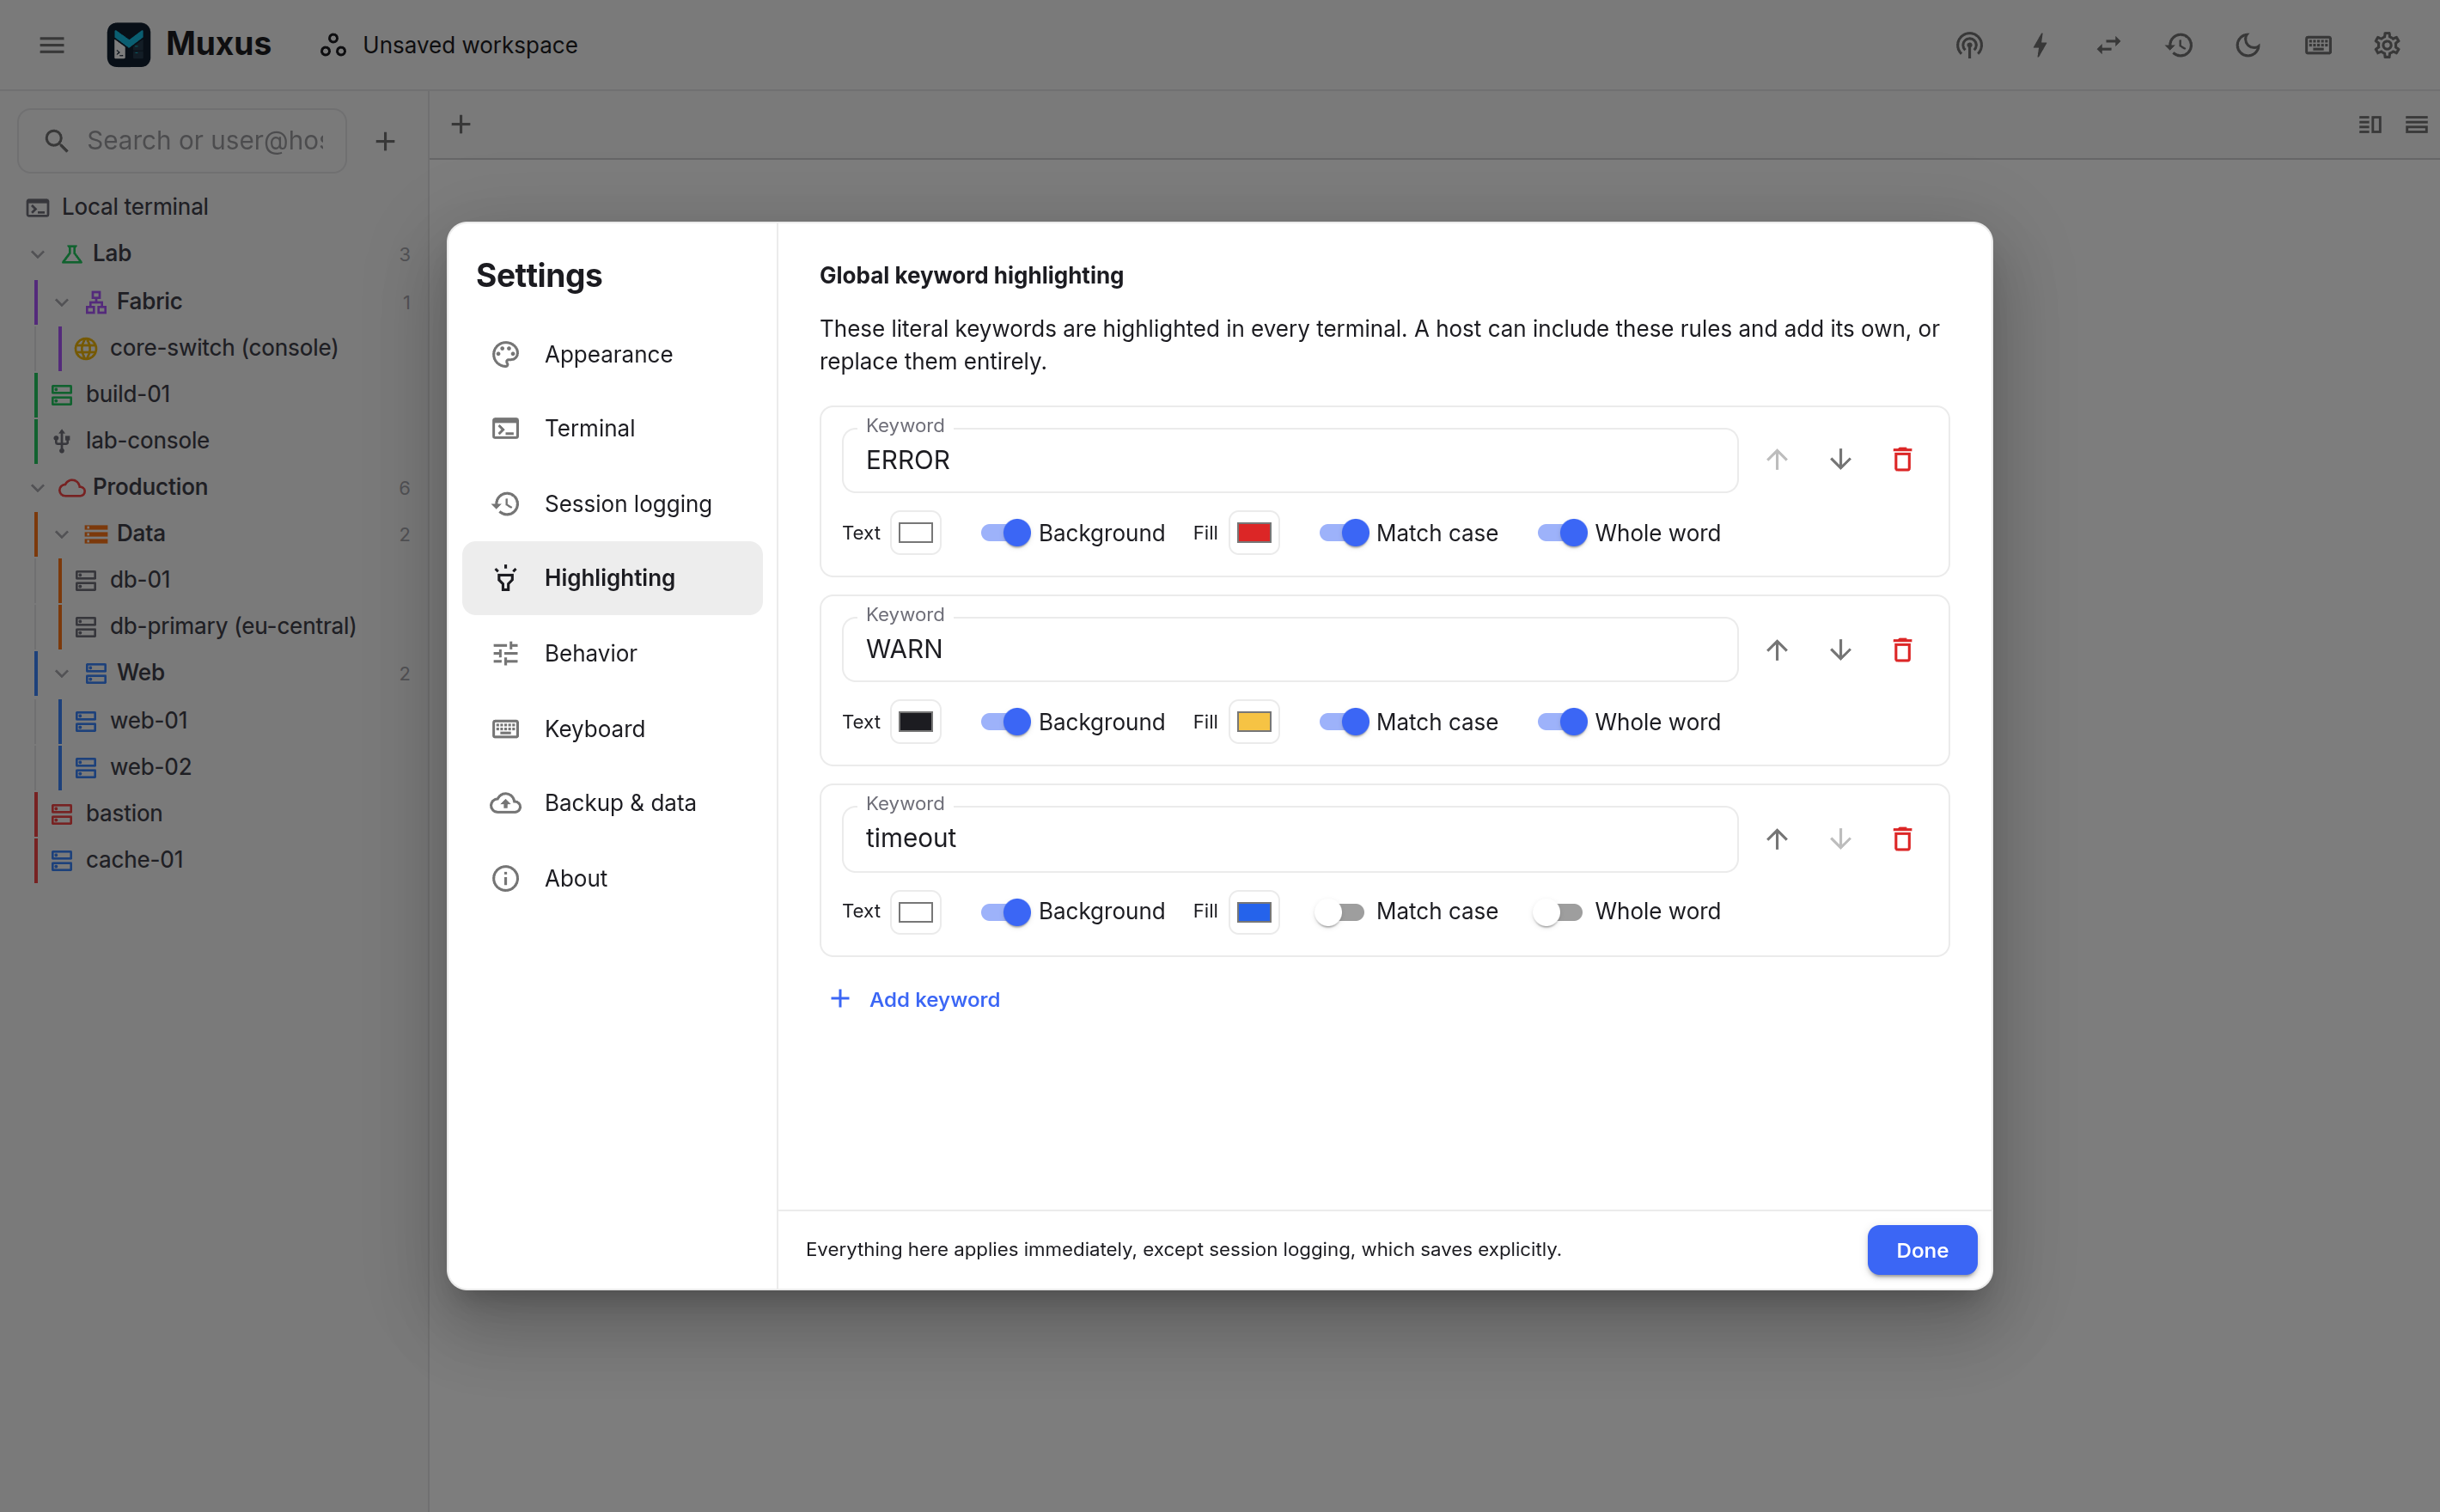Open black Text color swatch for WARN
The height and width of the screenshot is (1512, 2440).
pyautogui.click(x=915, y=721)
